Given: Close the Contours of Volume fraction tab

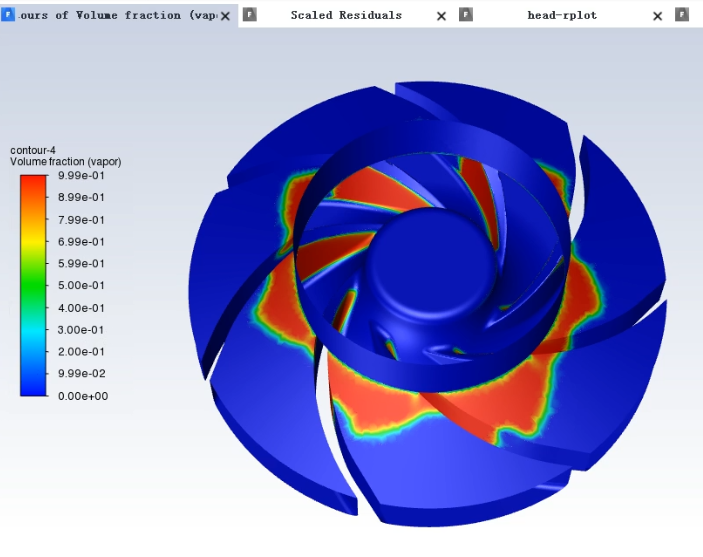Looking at the screenshot, I should tap(225, 16).
